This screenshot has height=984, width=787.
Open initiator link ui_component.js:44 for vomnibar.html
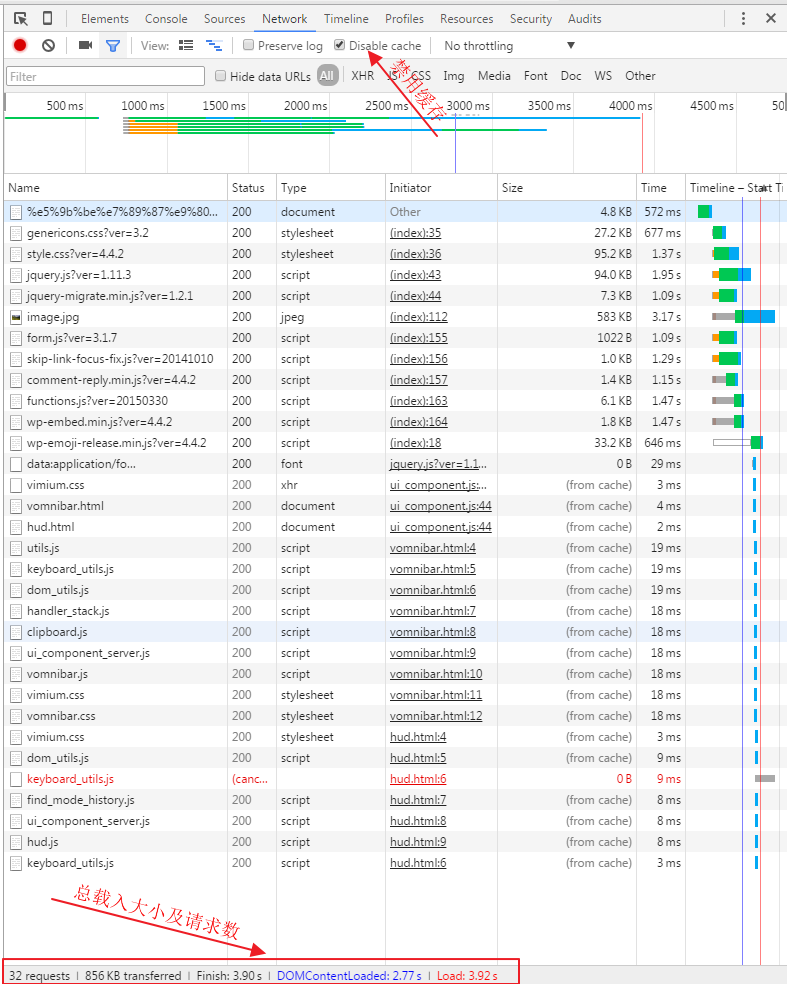point(441,506)
